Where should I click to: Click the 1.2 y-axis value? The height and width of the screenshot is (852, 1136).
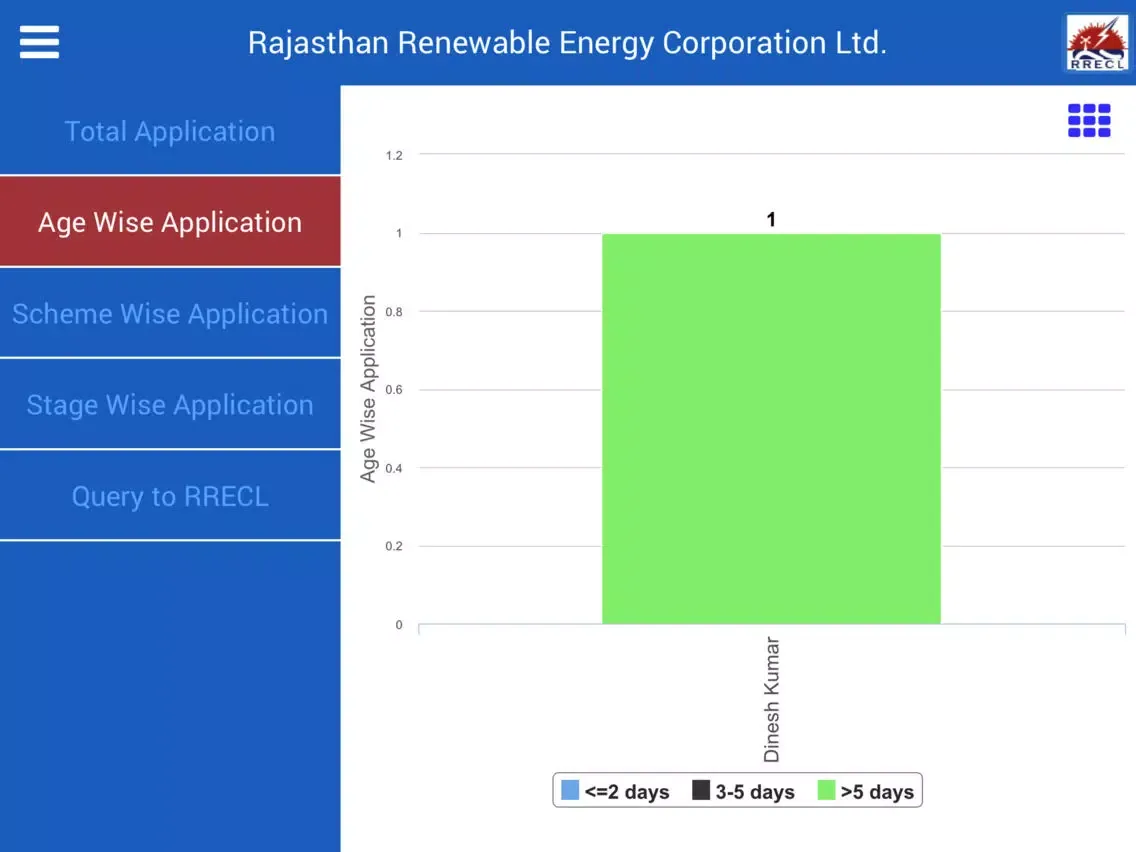394,155
